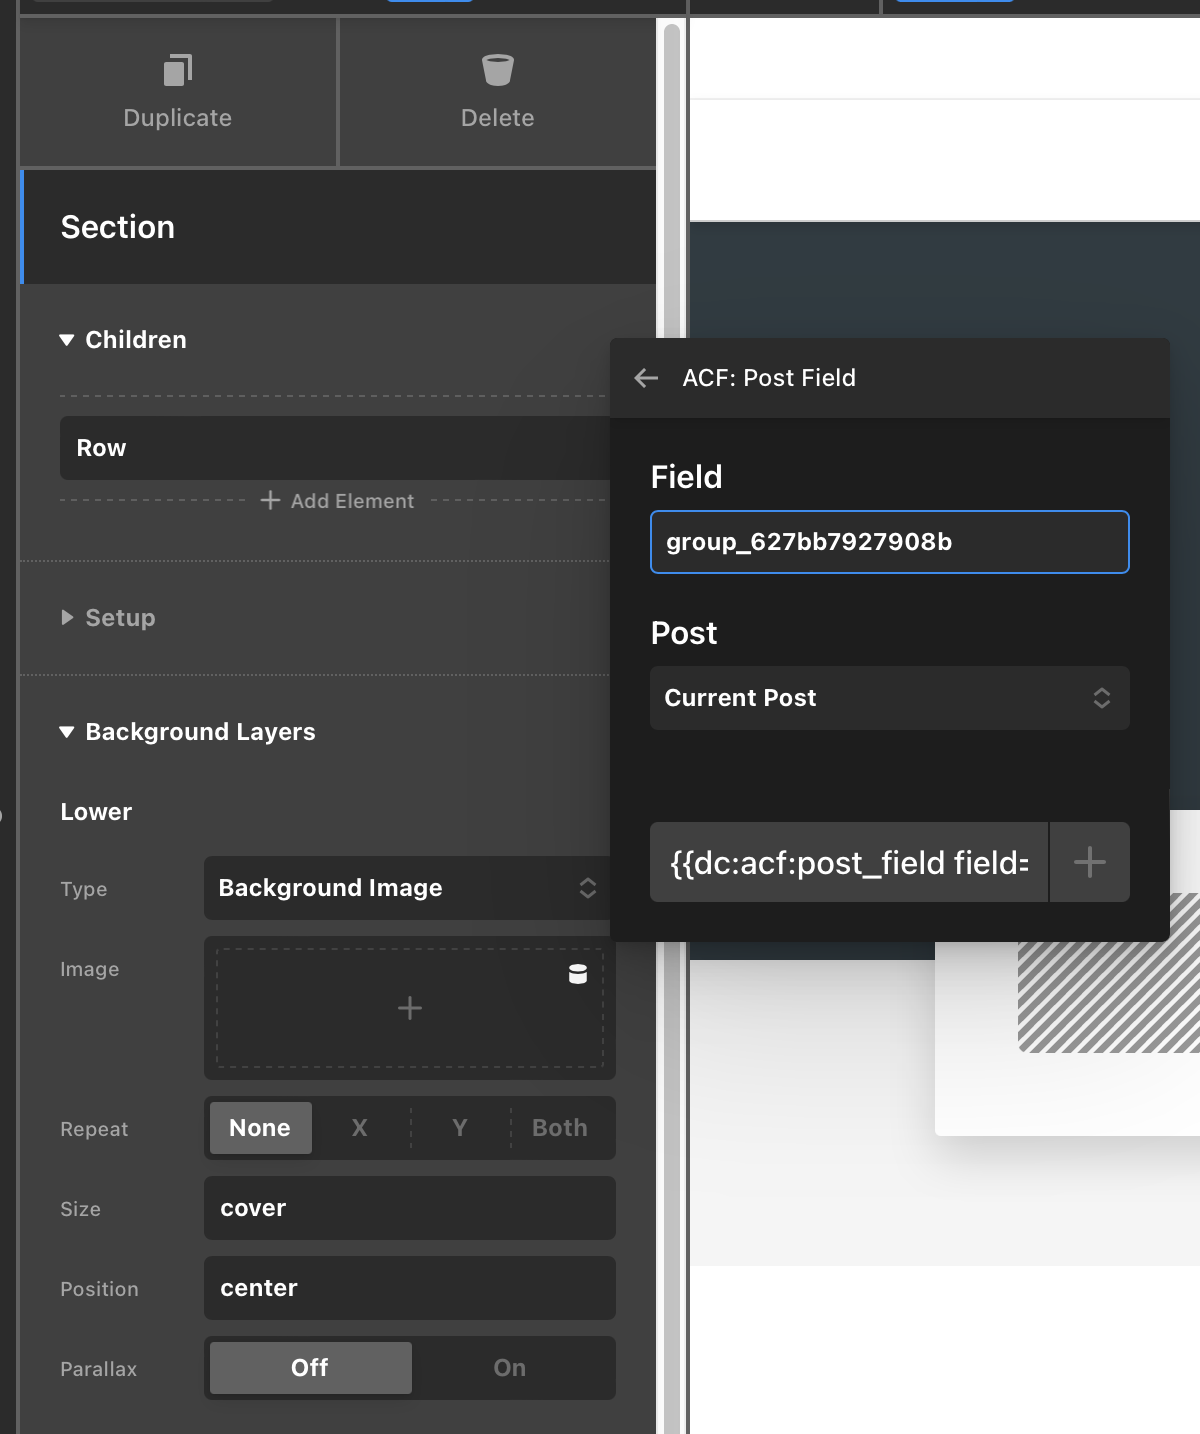Go back using the ACF arrow
Image resolution: width=1200 pixels, height=1434 pixels.
point(646,378)
